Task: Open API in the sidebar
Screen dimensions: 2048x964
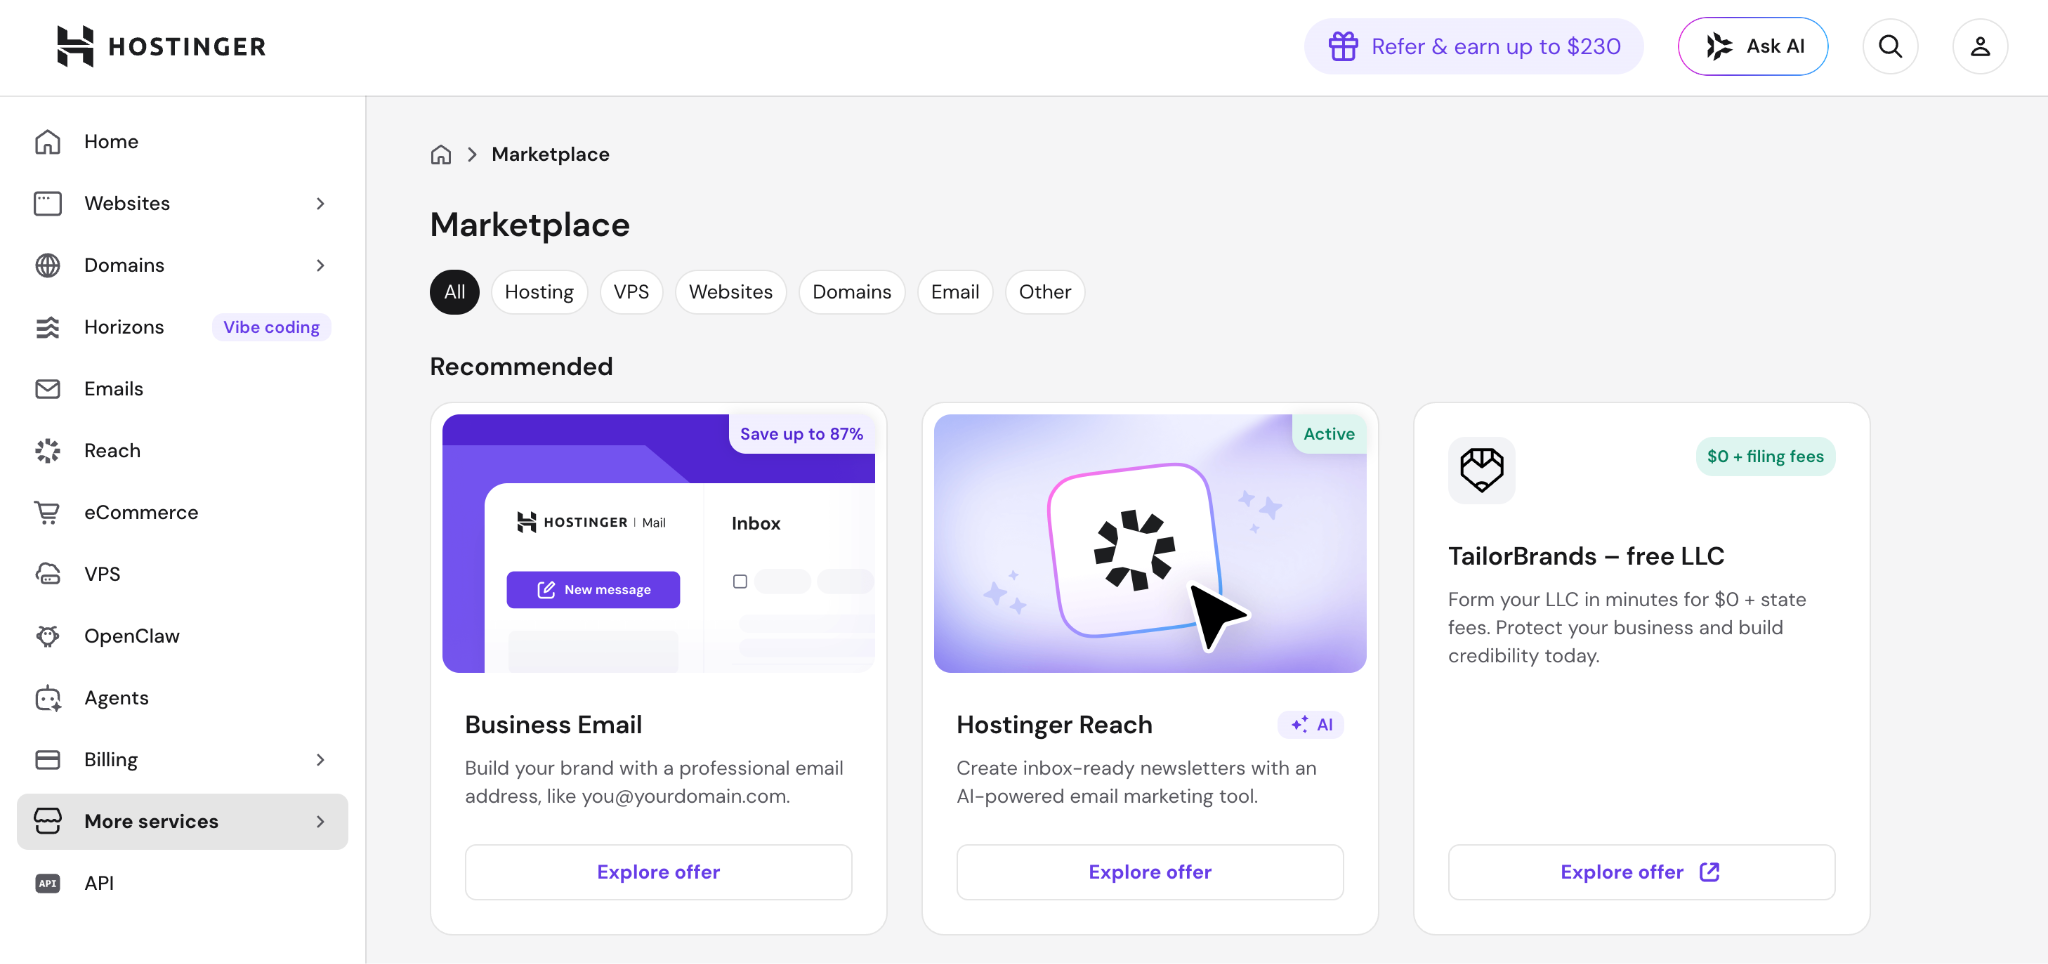Action: (183, 883)
